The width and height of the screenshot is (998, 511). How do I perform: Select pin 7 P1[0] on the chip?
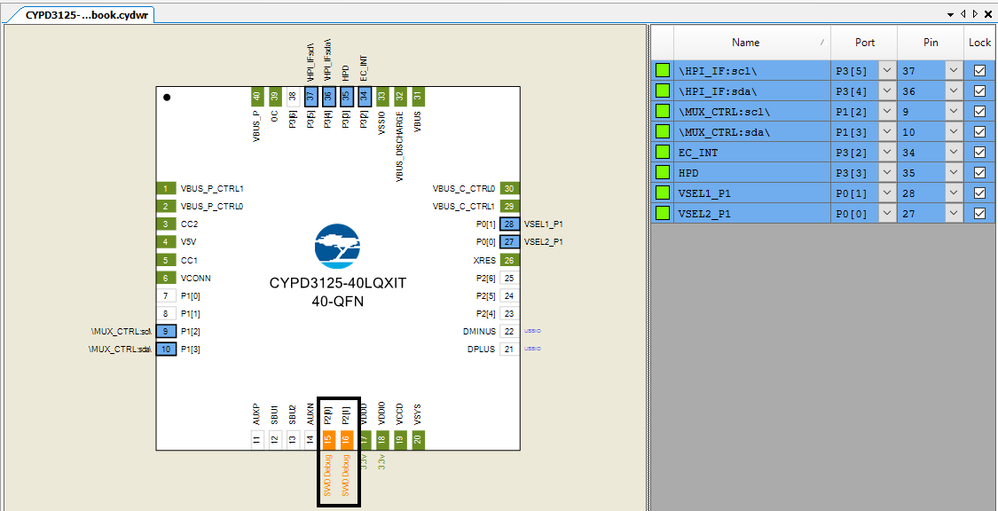point(165,295)
